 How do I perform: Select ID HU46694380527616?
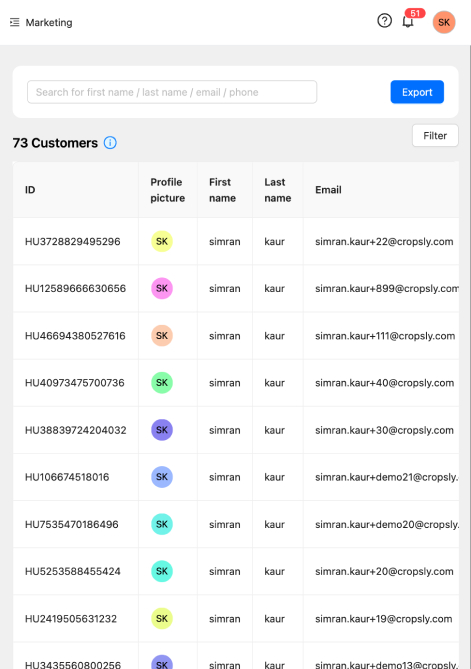click(75, 336)
